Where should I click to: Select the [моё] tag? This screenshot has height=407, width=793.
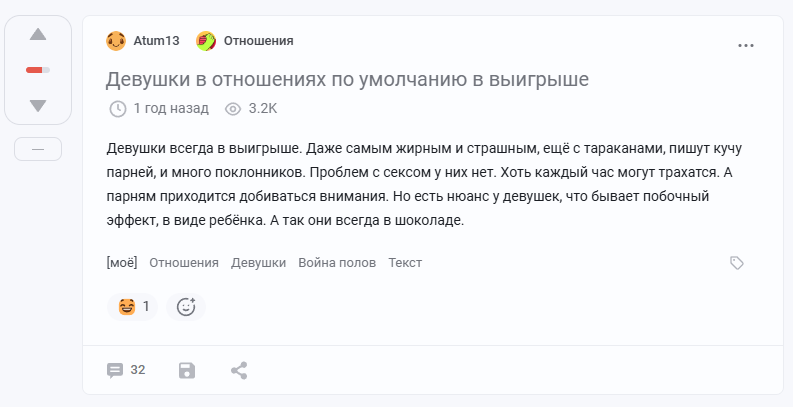(x=122, y=263)
